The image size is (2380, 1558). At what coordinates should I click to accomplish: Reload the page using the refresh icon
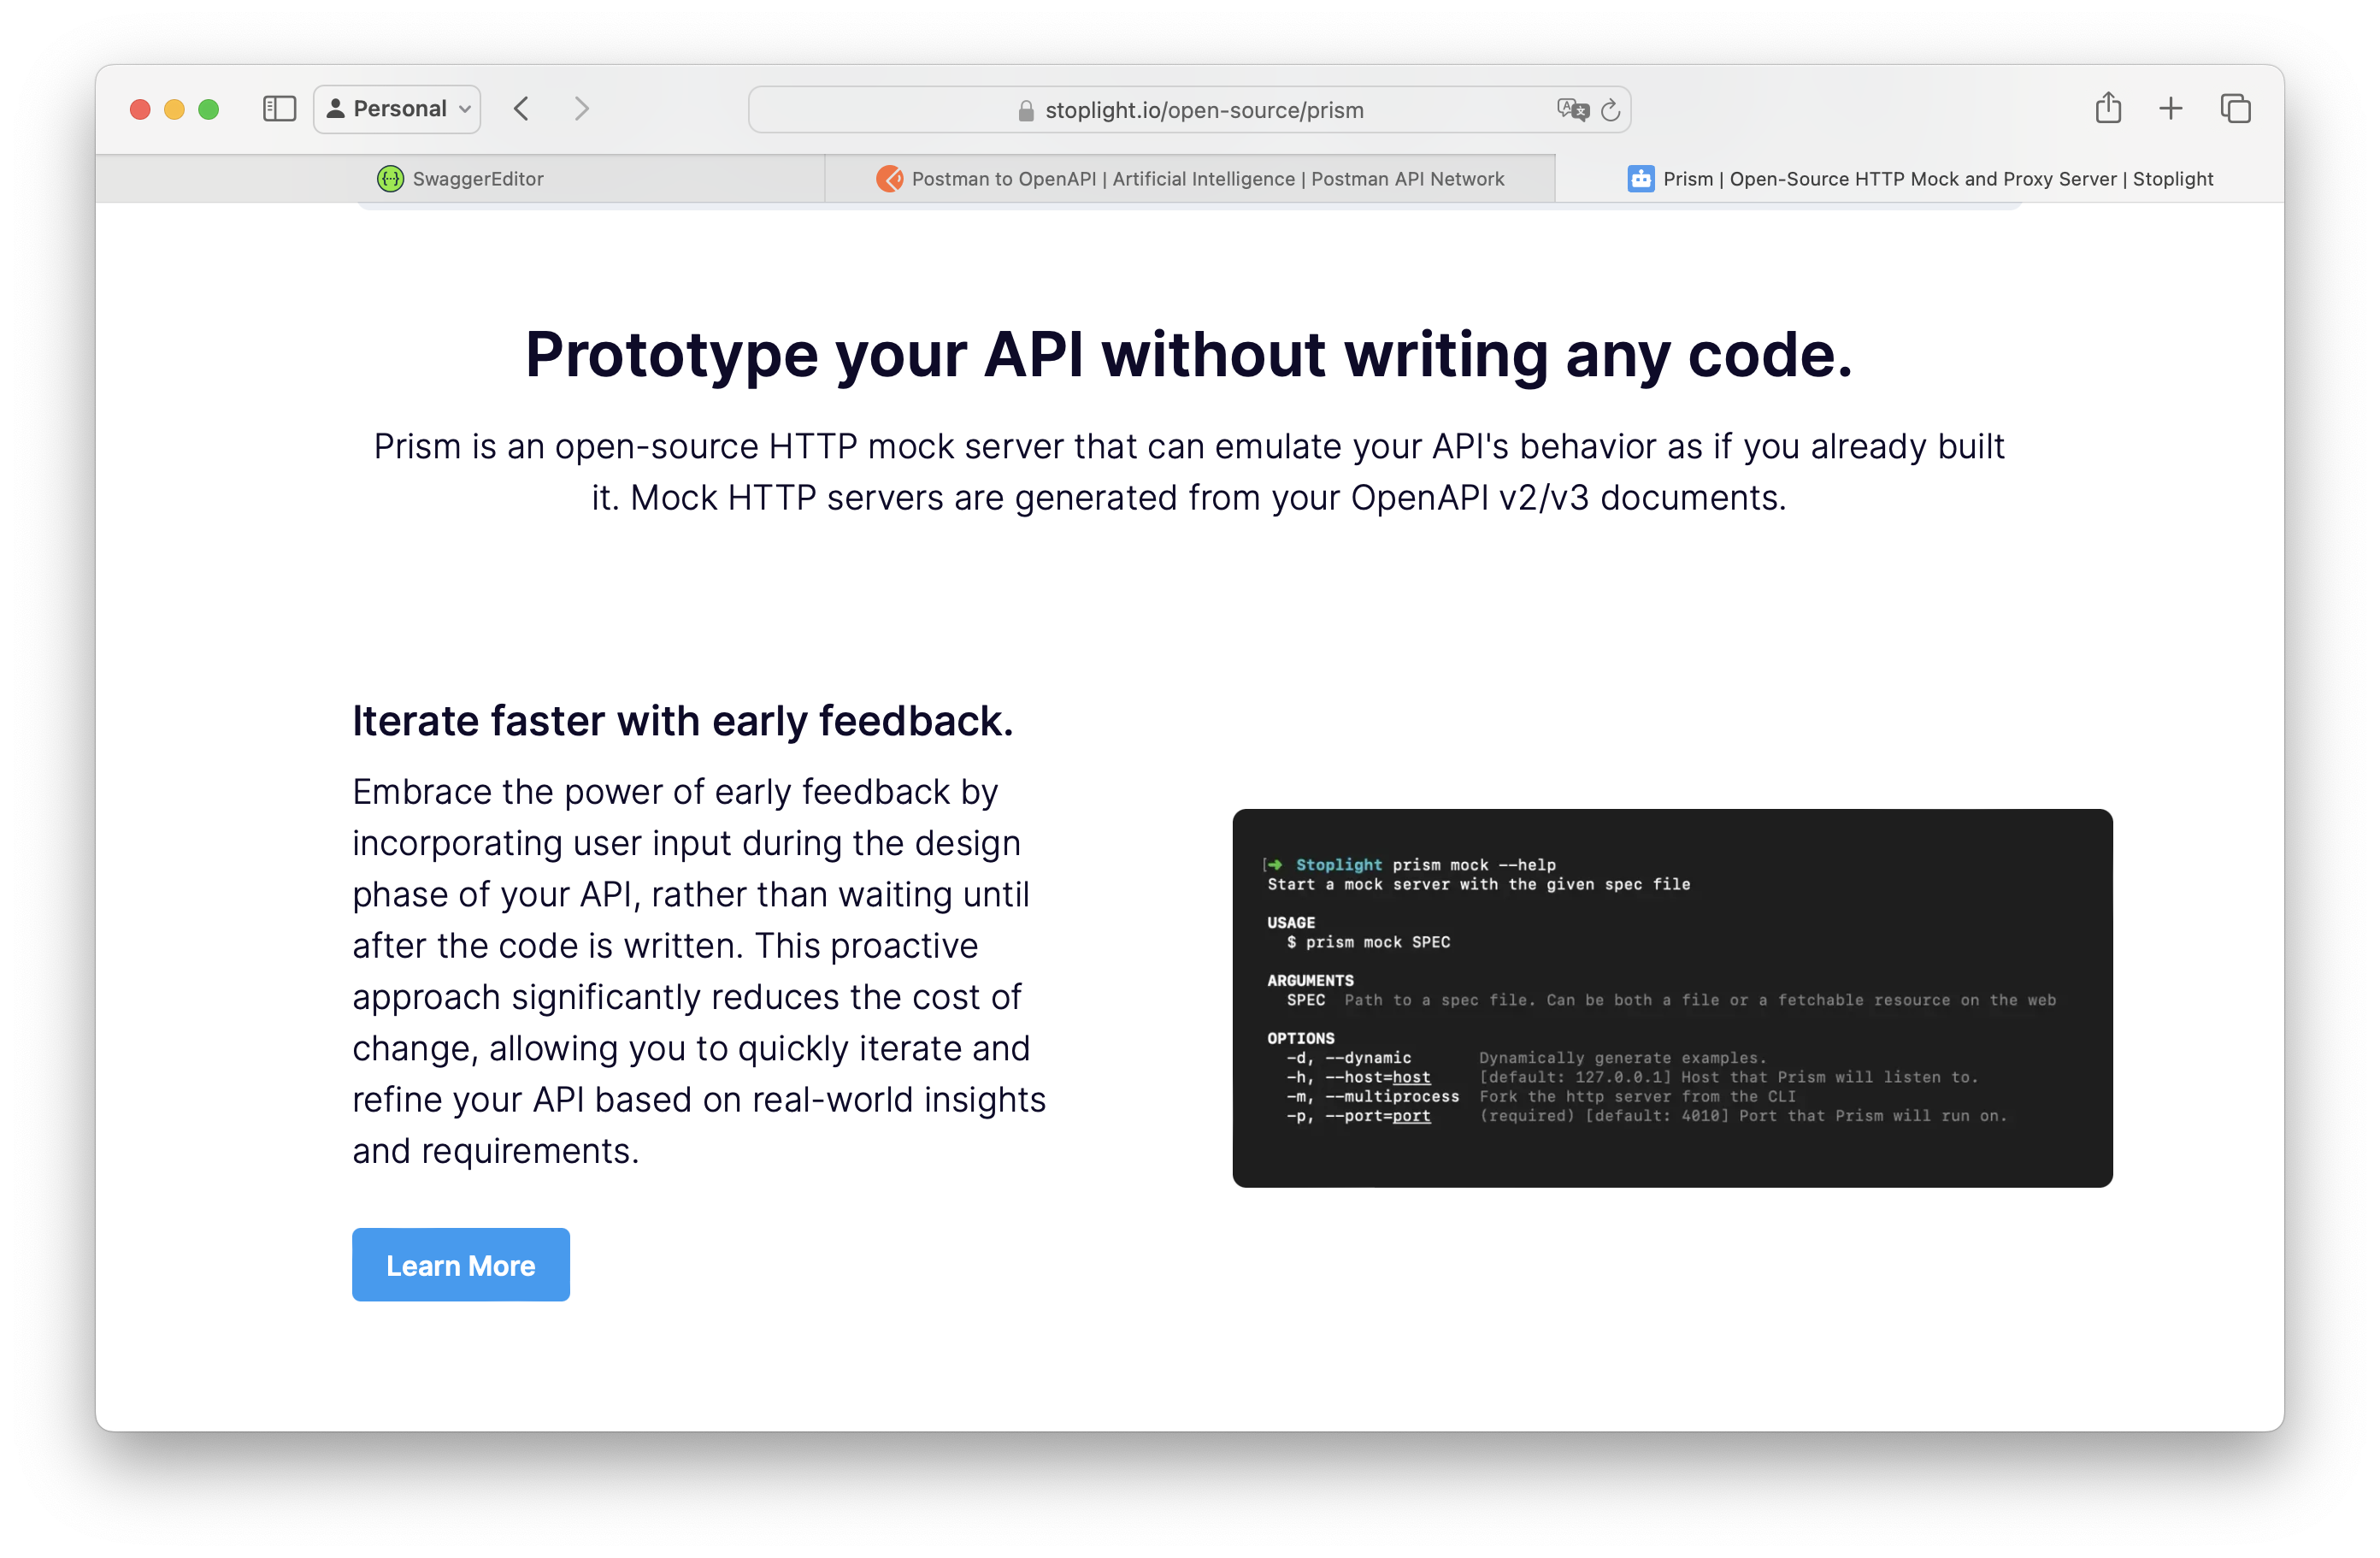pyautogui.click(x=1610, y=110)
